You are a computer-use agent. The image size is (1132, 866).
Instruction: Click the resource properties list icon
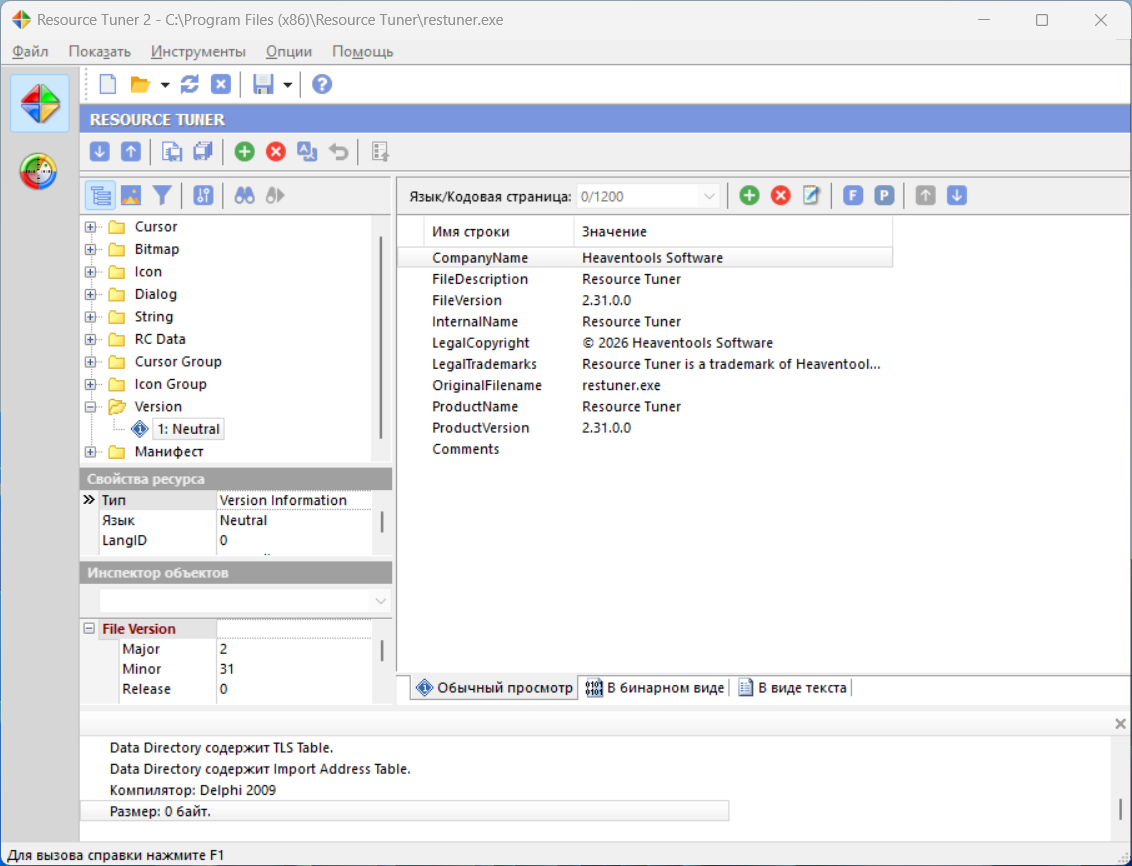(380, 152)
